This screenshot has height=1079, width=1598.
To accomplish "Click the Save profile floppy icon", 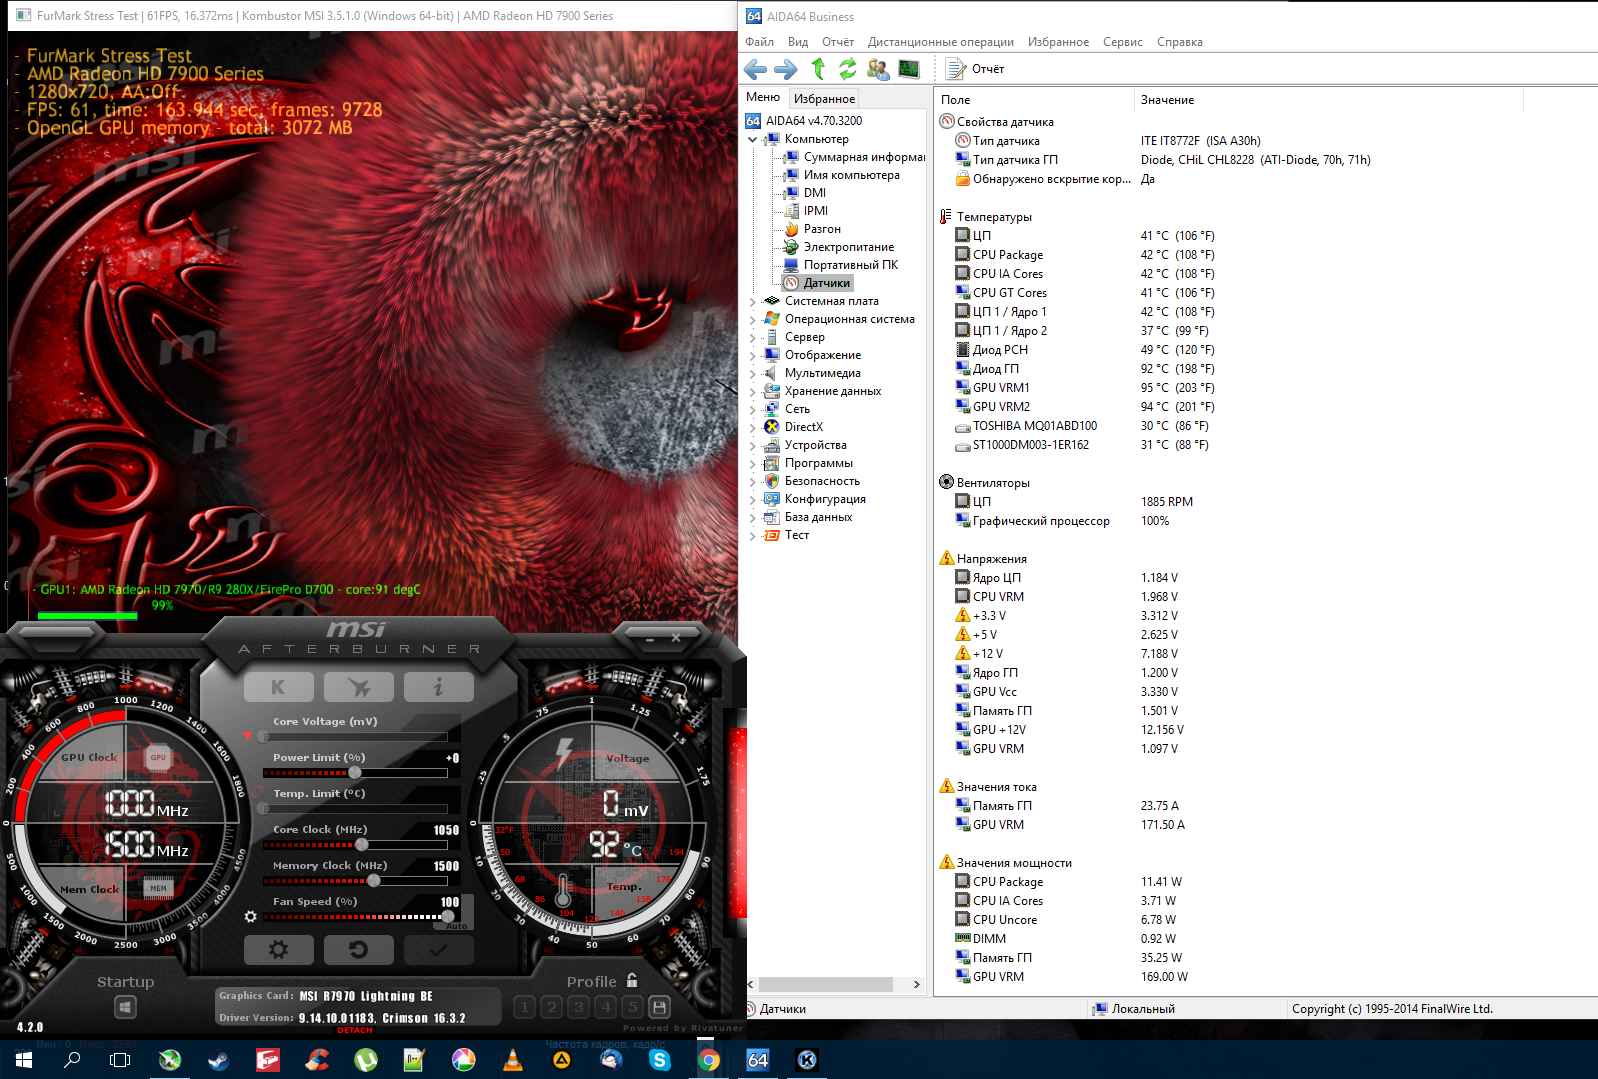I will tap(659, 1007).
